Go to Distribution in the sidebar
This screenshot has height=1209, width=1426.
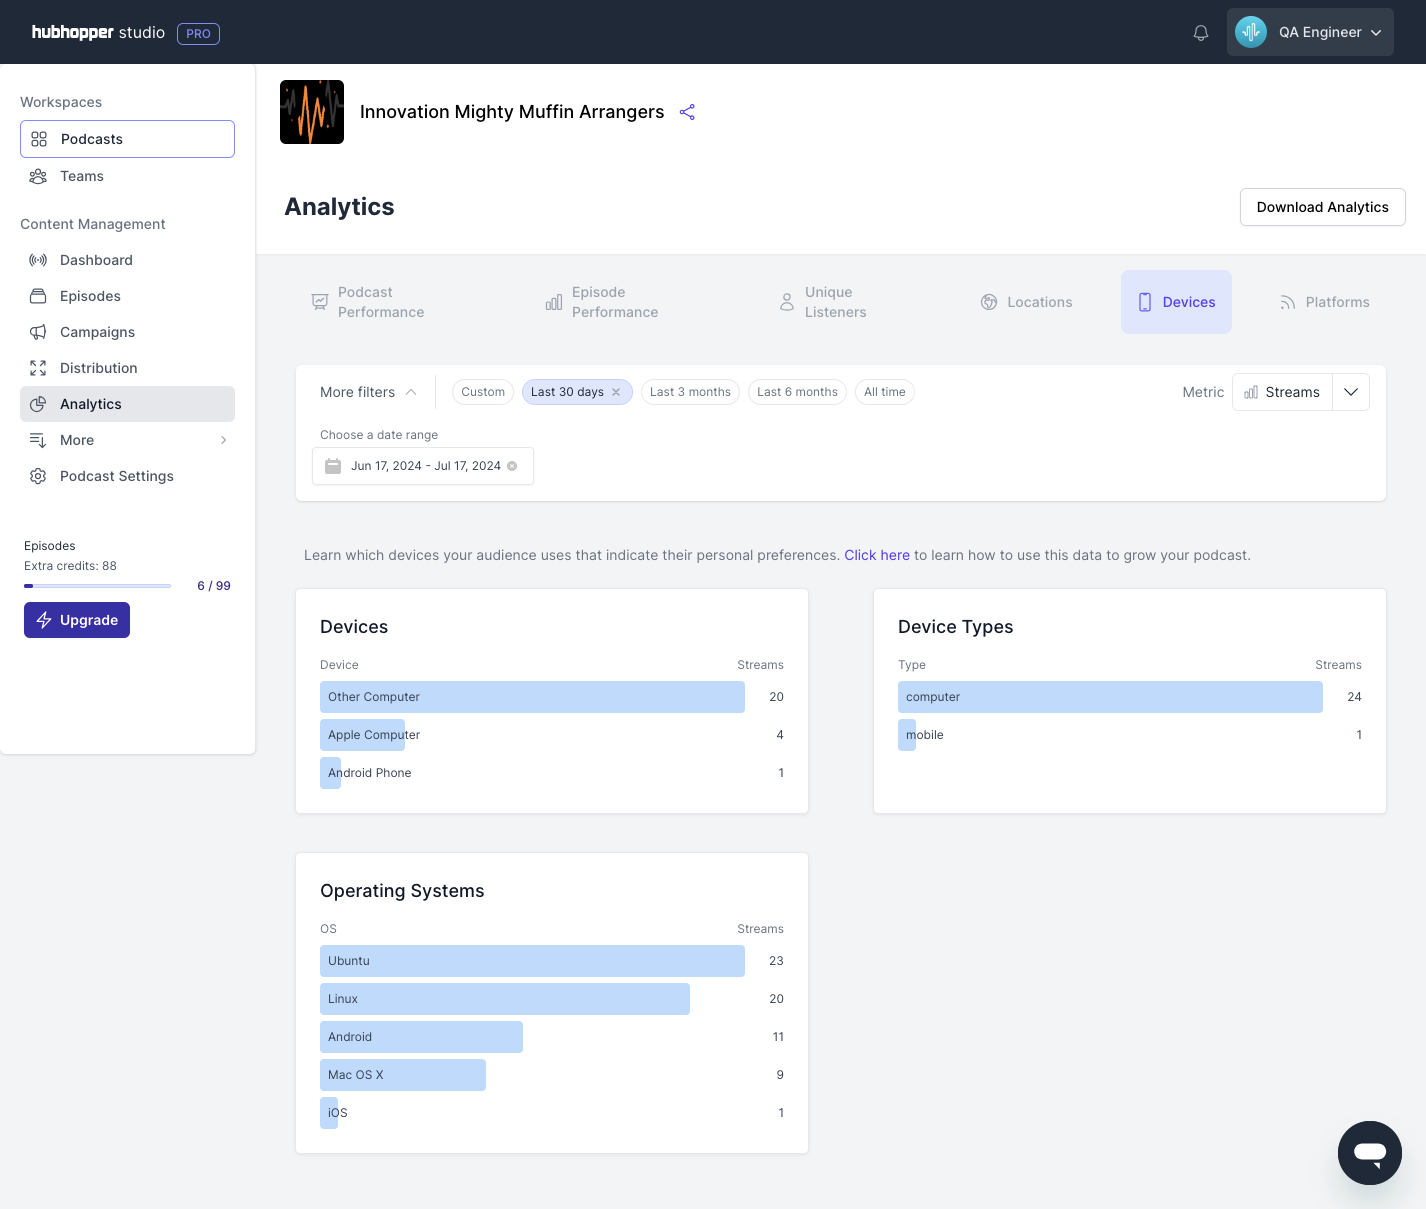pos(99,368)
